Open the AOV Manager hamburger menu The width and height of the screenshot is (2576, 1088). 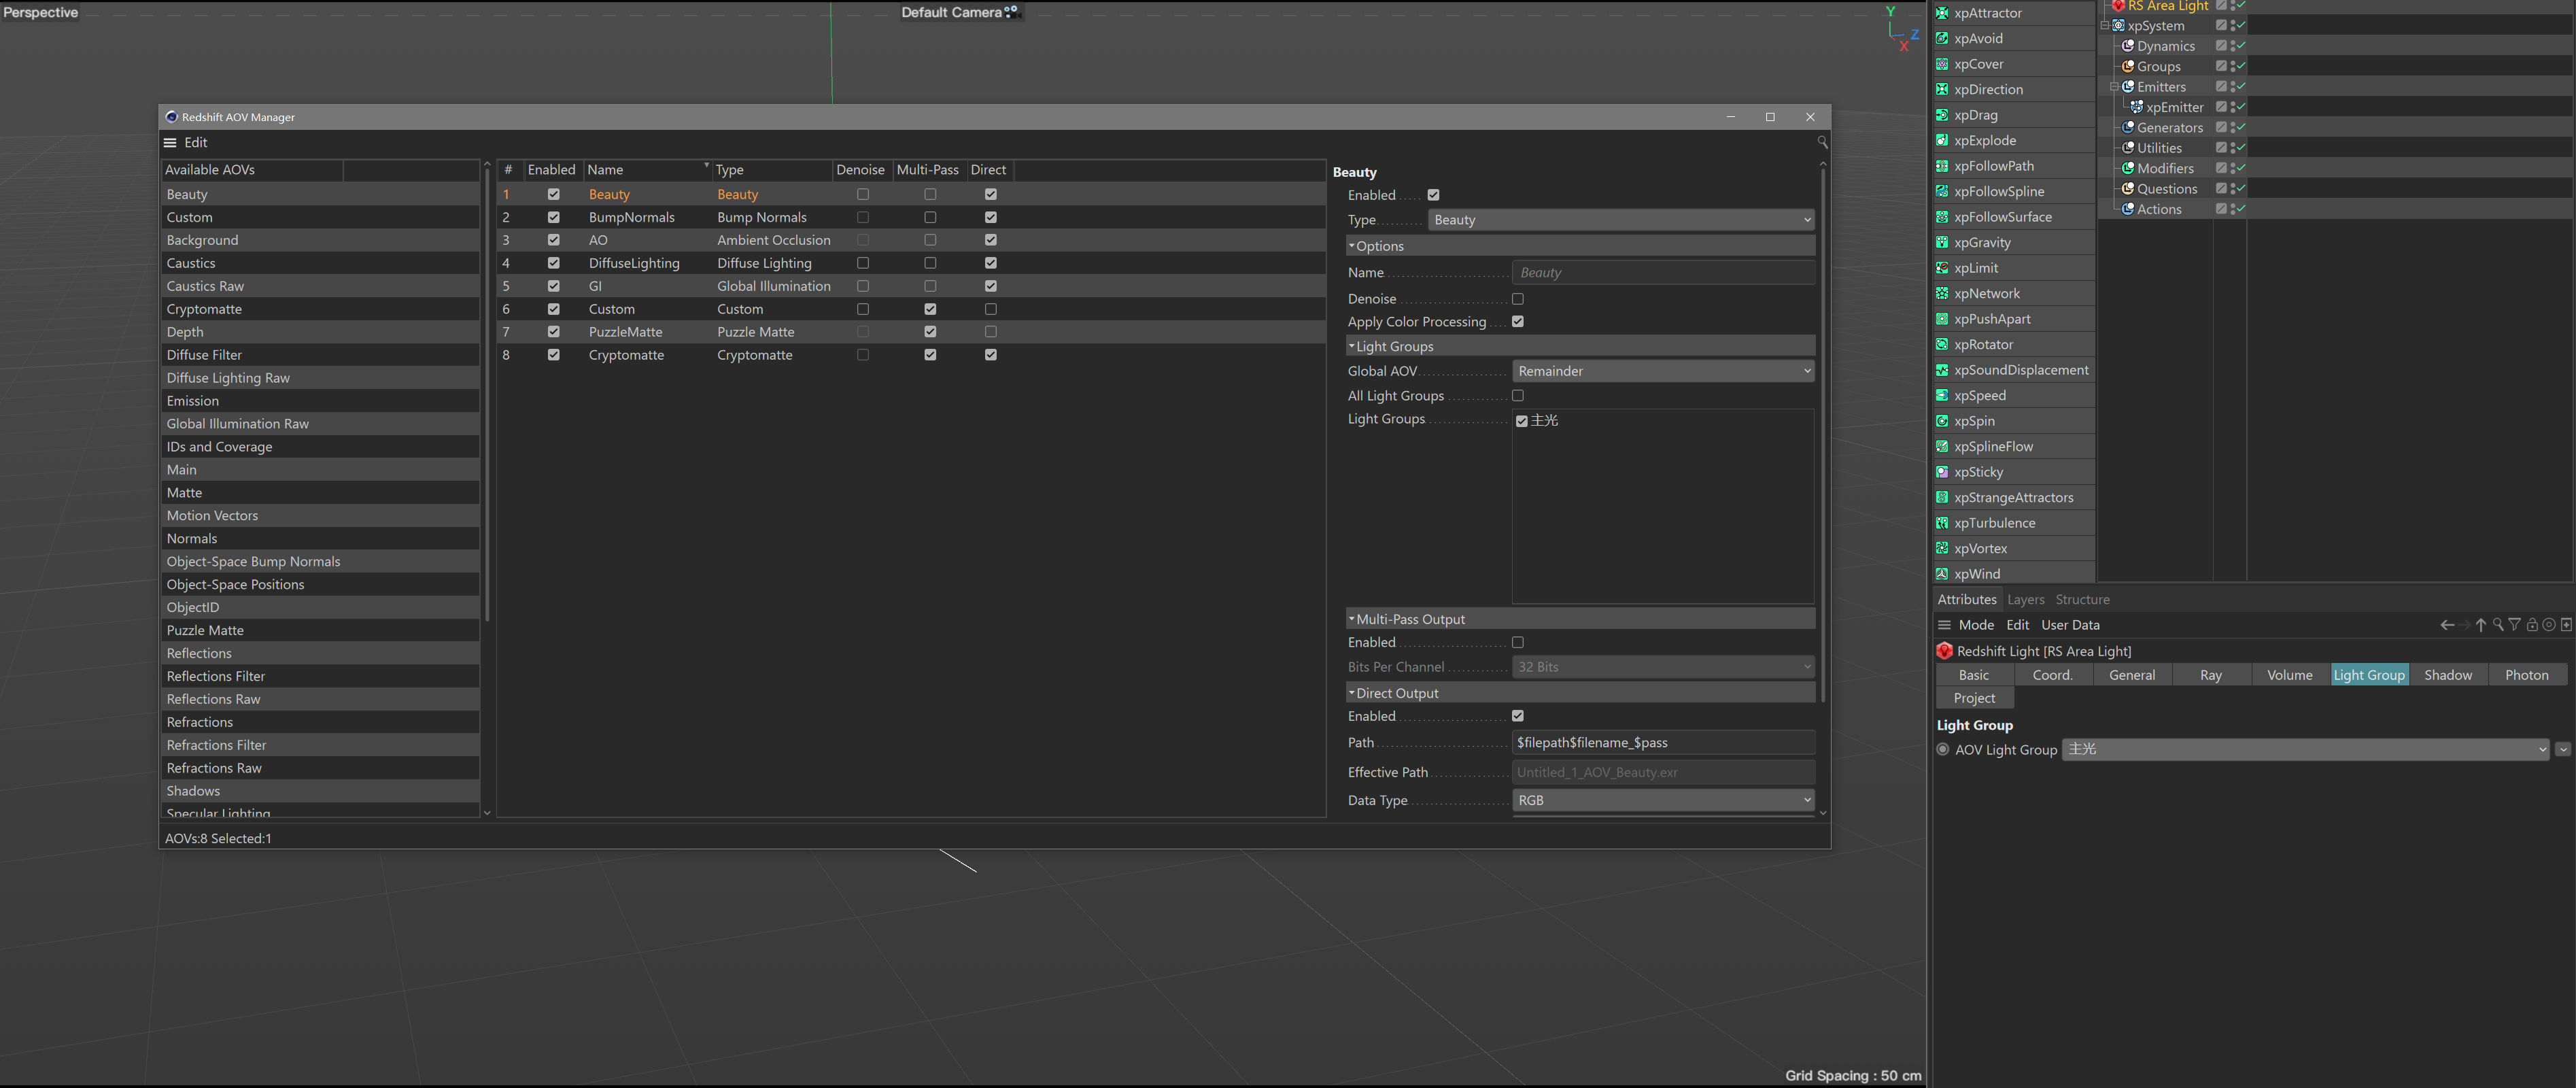pyautogui.click(x=170, y=143)
